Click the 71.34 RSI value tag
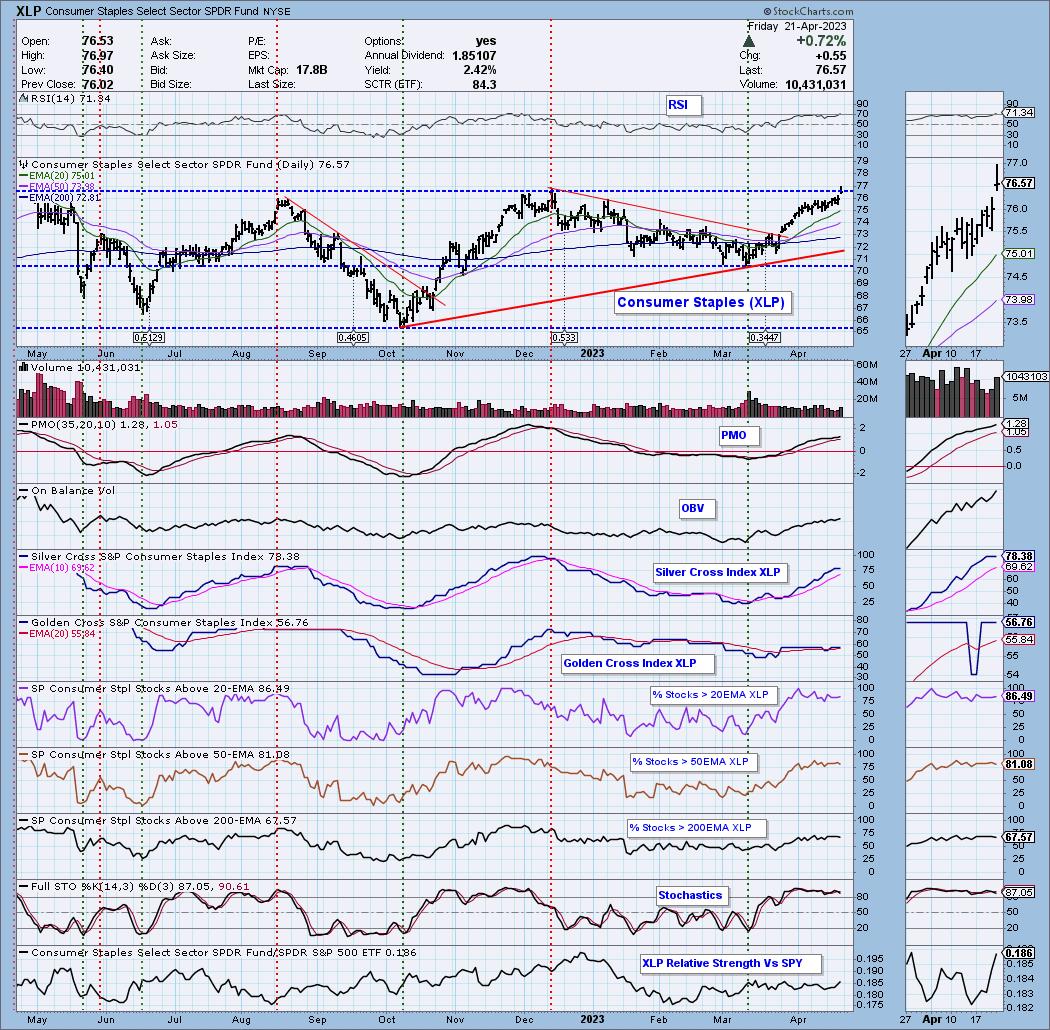The image size is (1050, 1030). (x=1019, y=113)
